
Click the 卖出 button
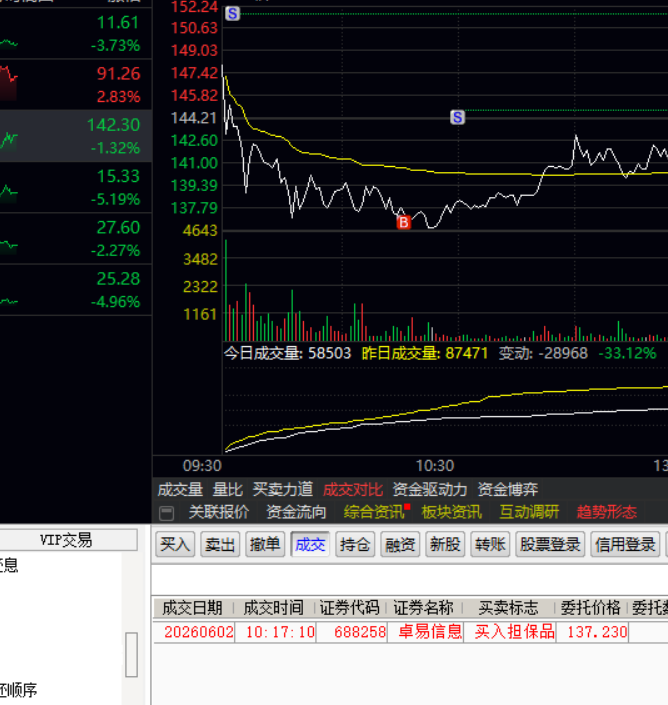(x=220, y=544)
